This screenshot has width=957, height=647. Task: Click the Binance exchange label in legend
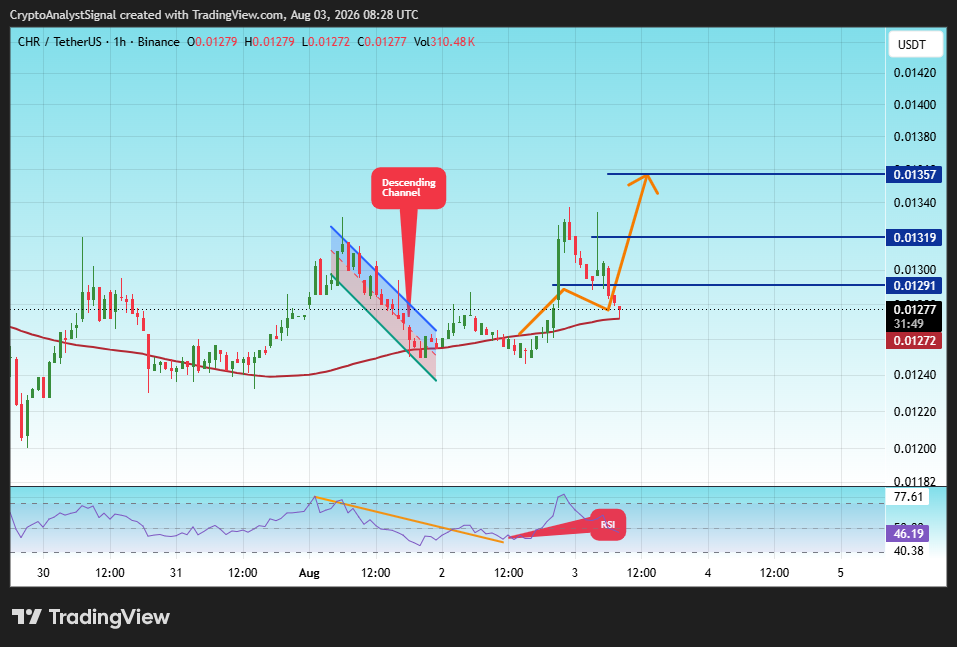click(159, 42)
